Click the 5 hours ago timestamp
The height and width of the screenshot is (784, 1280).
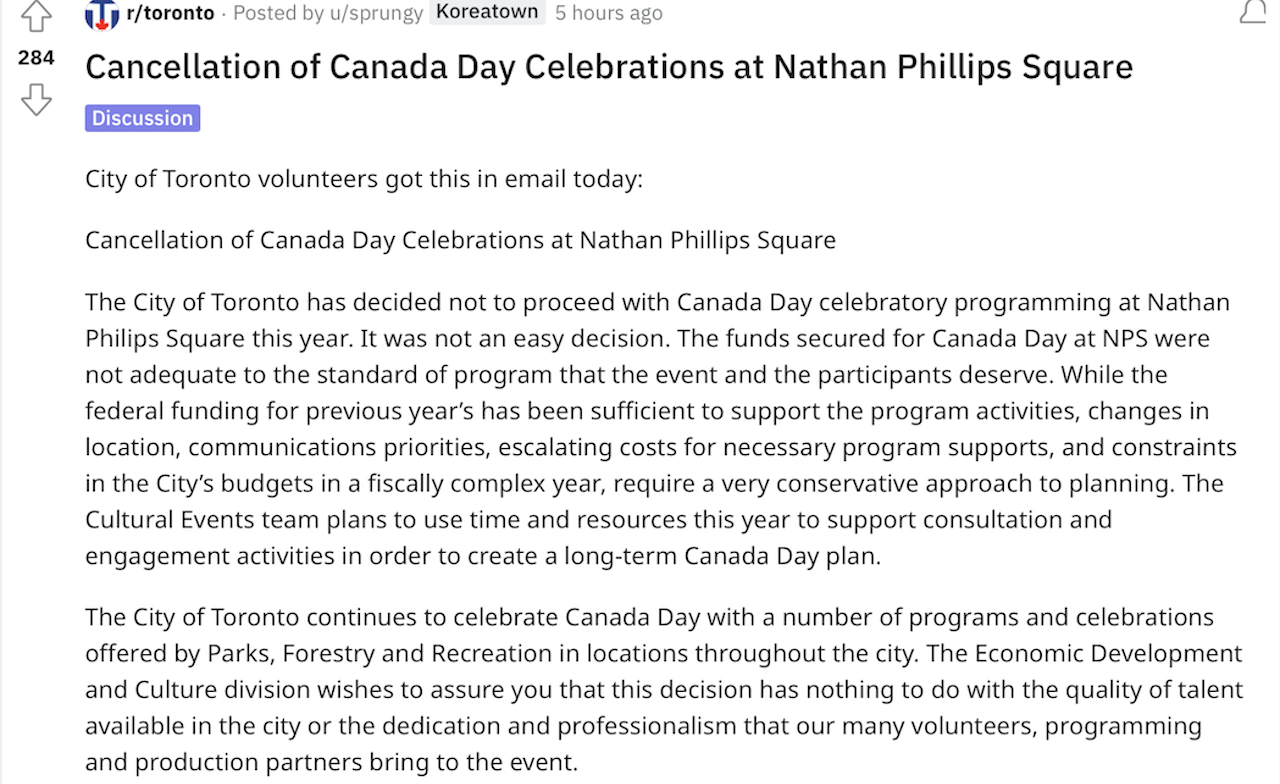click(608, 13)
